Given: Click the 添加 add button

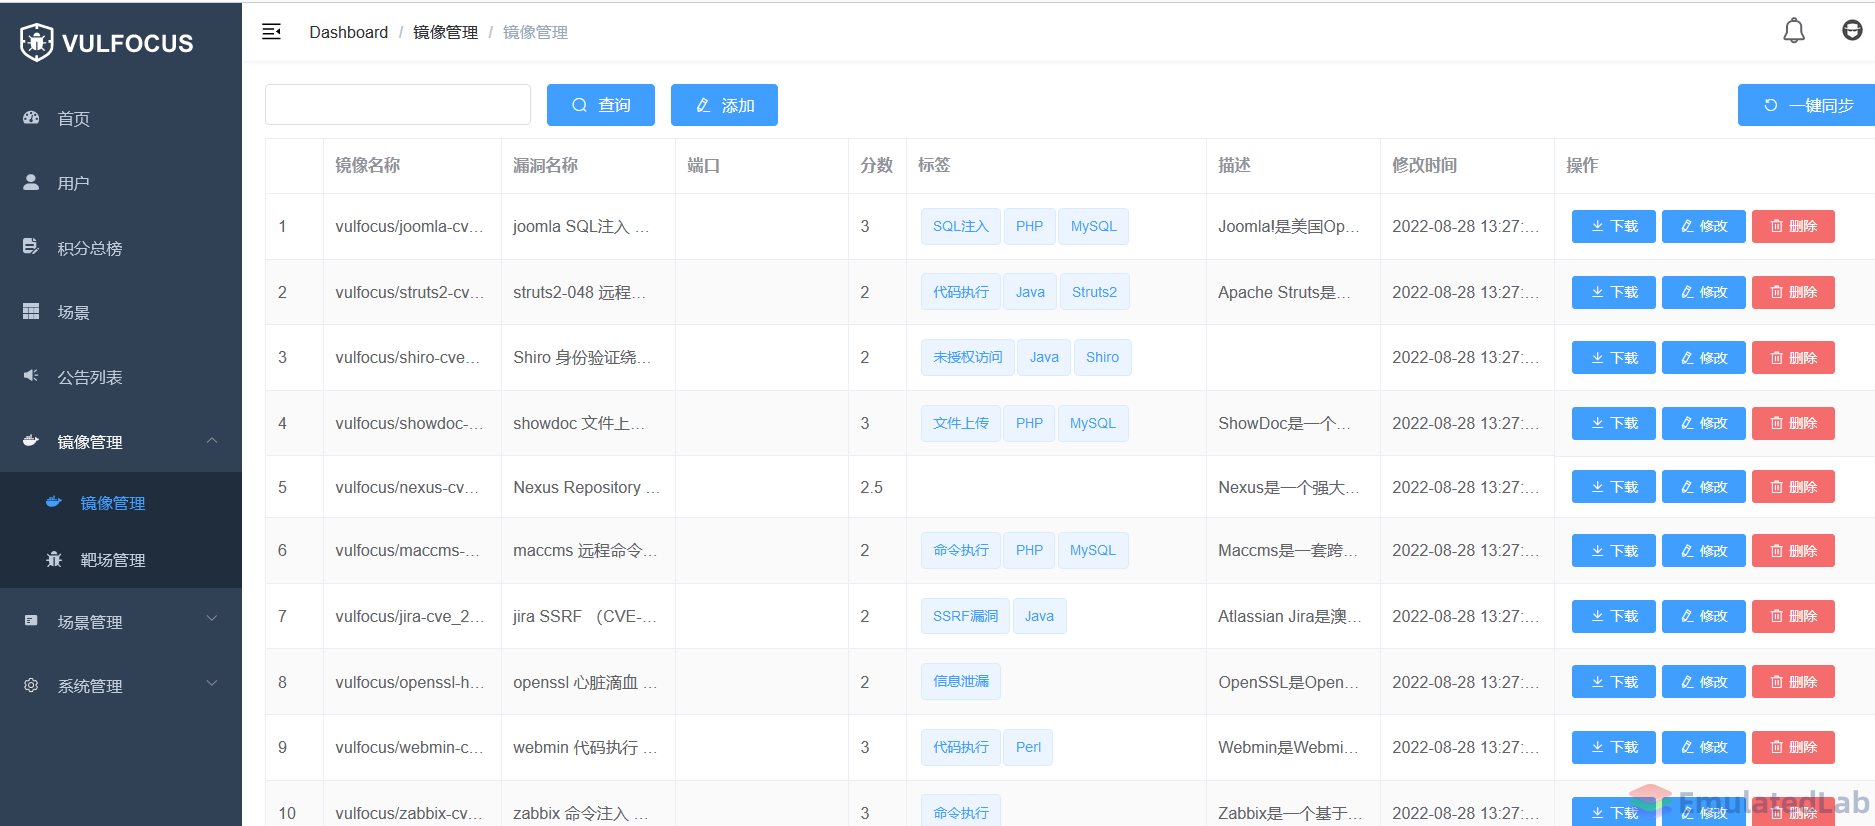Looking at the screenshot, I should click(724, 105).
